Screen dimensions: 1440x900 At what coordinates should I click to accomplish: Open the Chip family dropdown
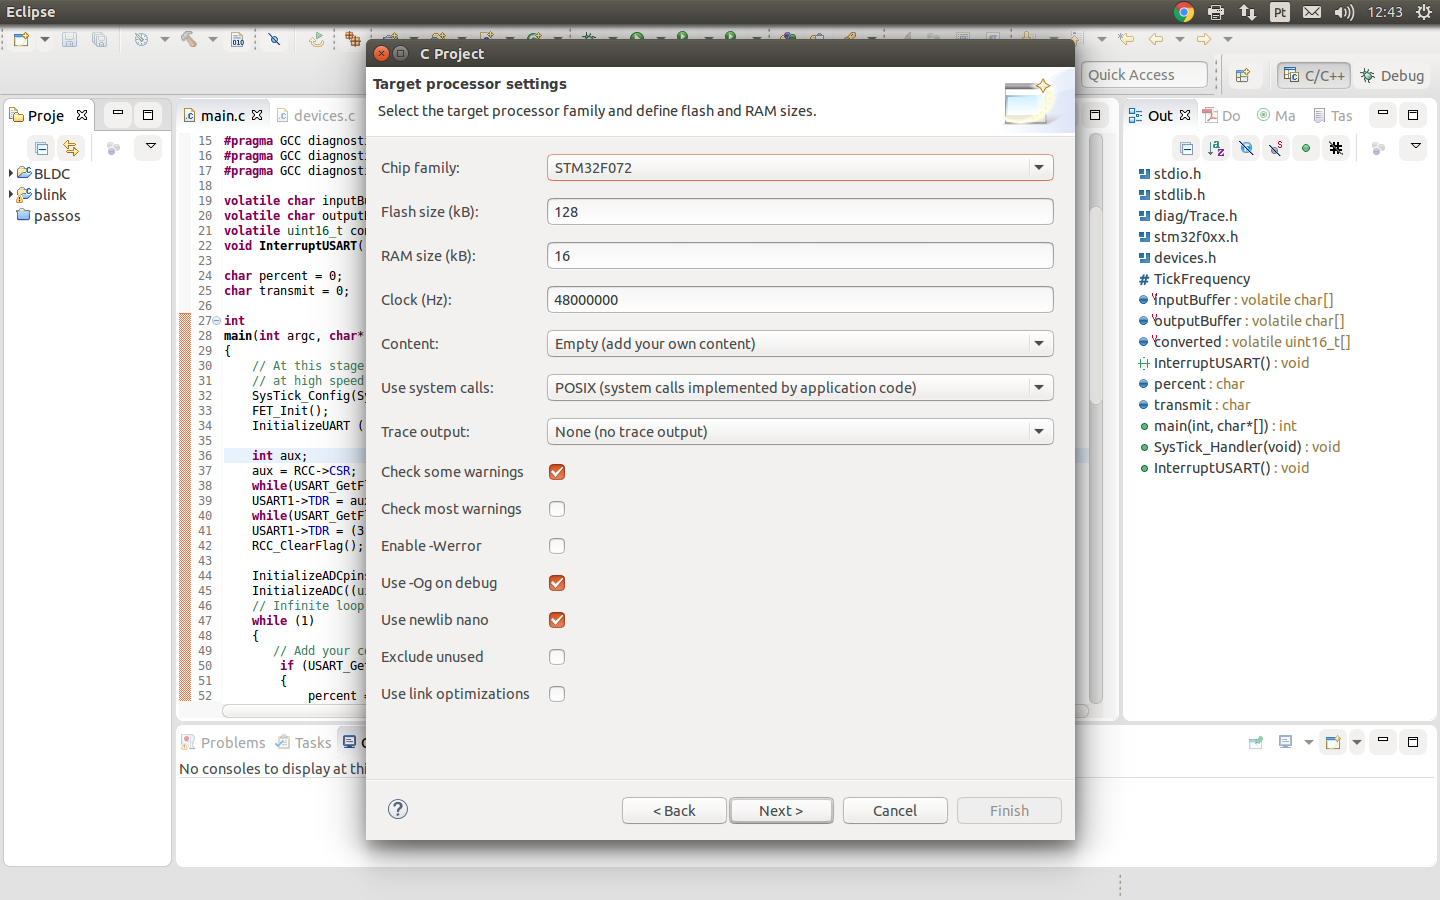(800, 168)
